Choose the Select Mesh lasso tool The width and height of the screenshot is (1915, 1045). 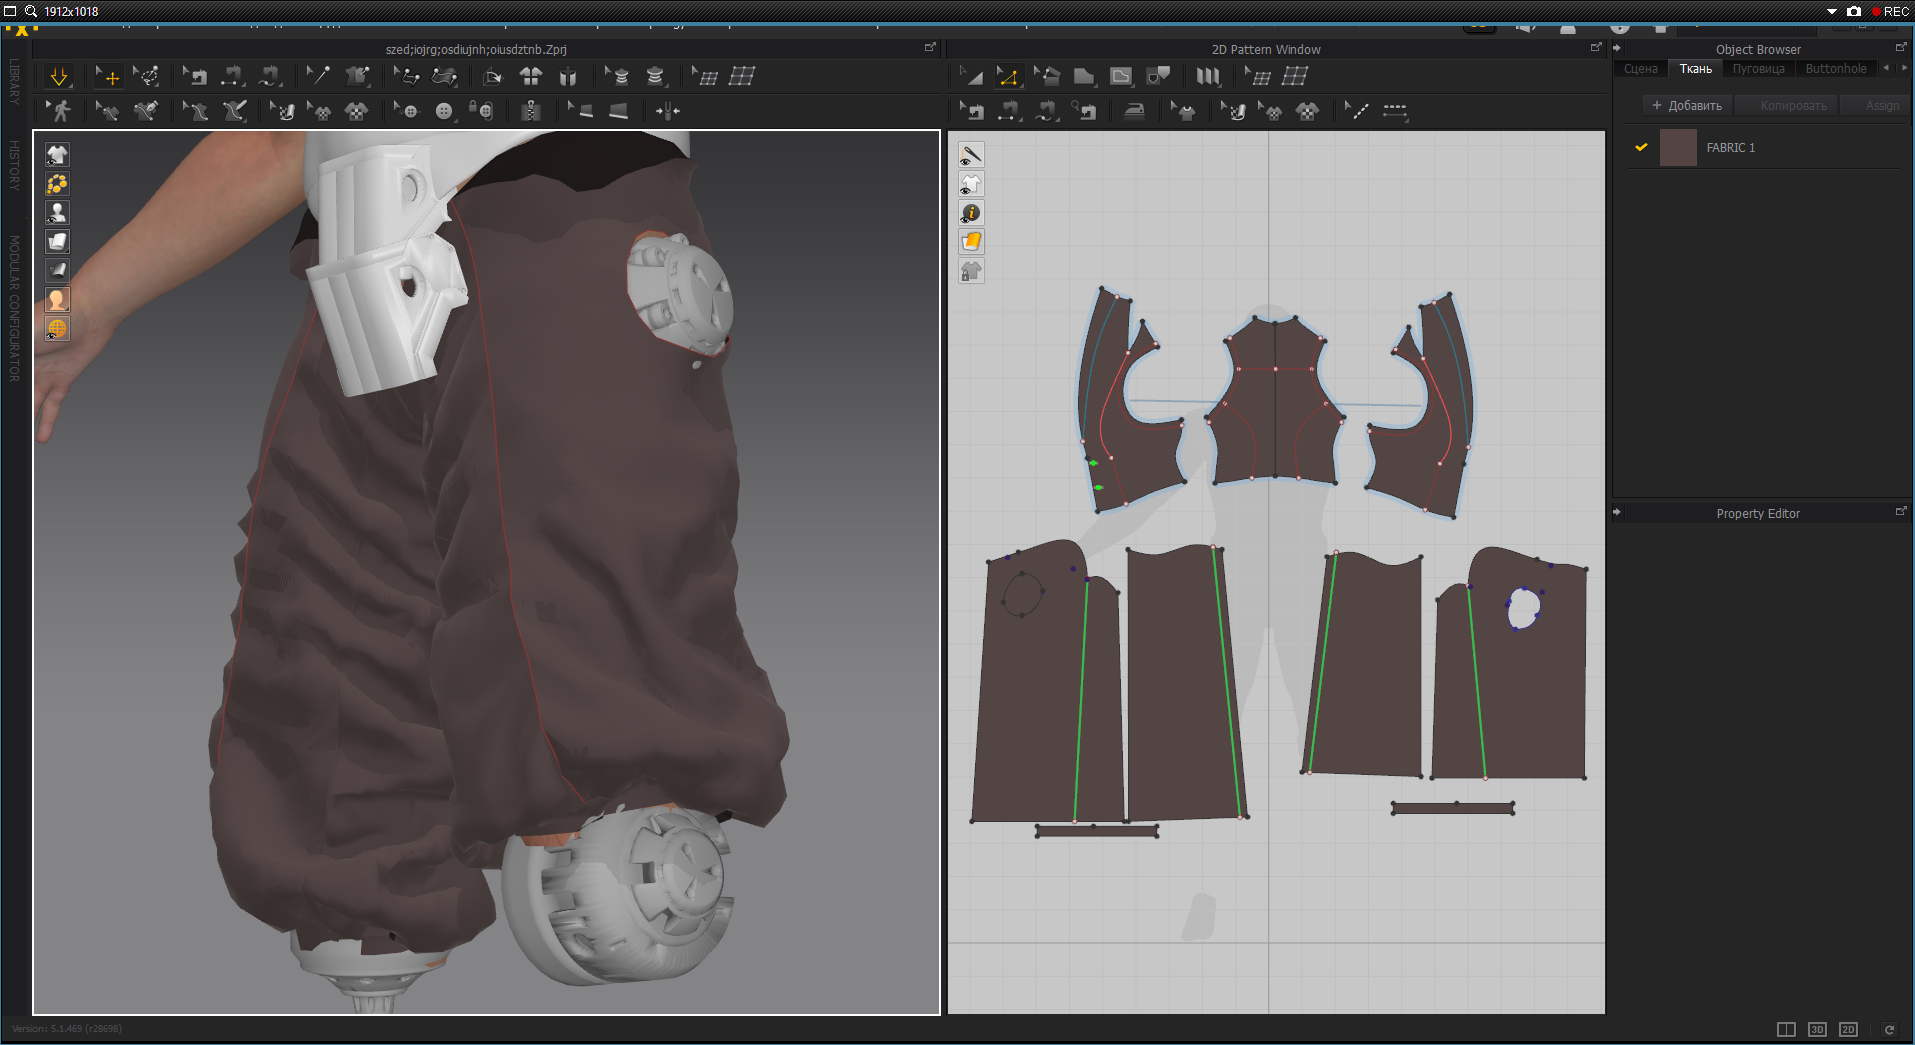pyautogui.click(x=147, y=76)
